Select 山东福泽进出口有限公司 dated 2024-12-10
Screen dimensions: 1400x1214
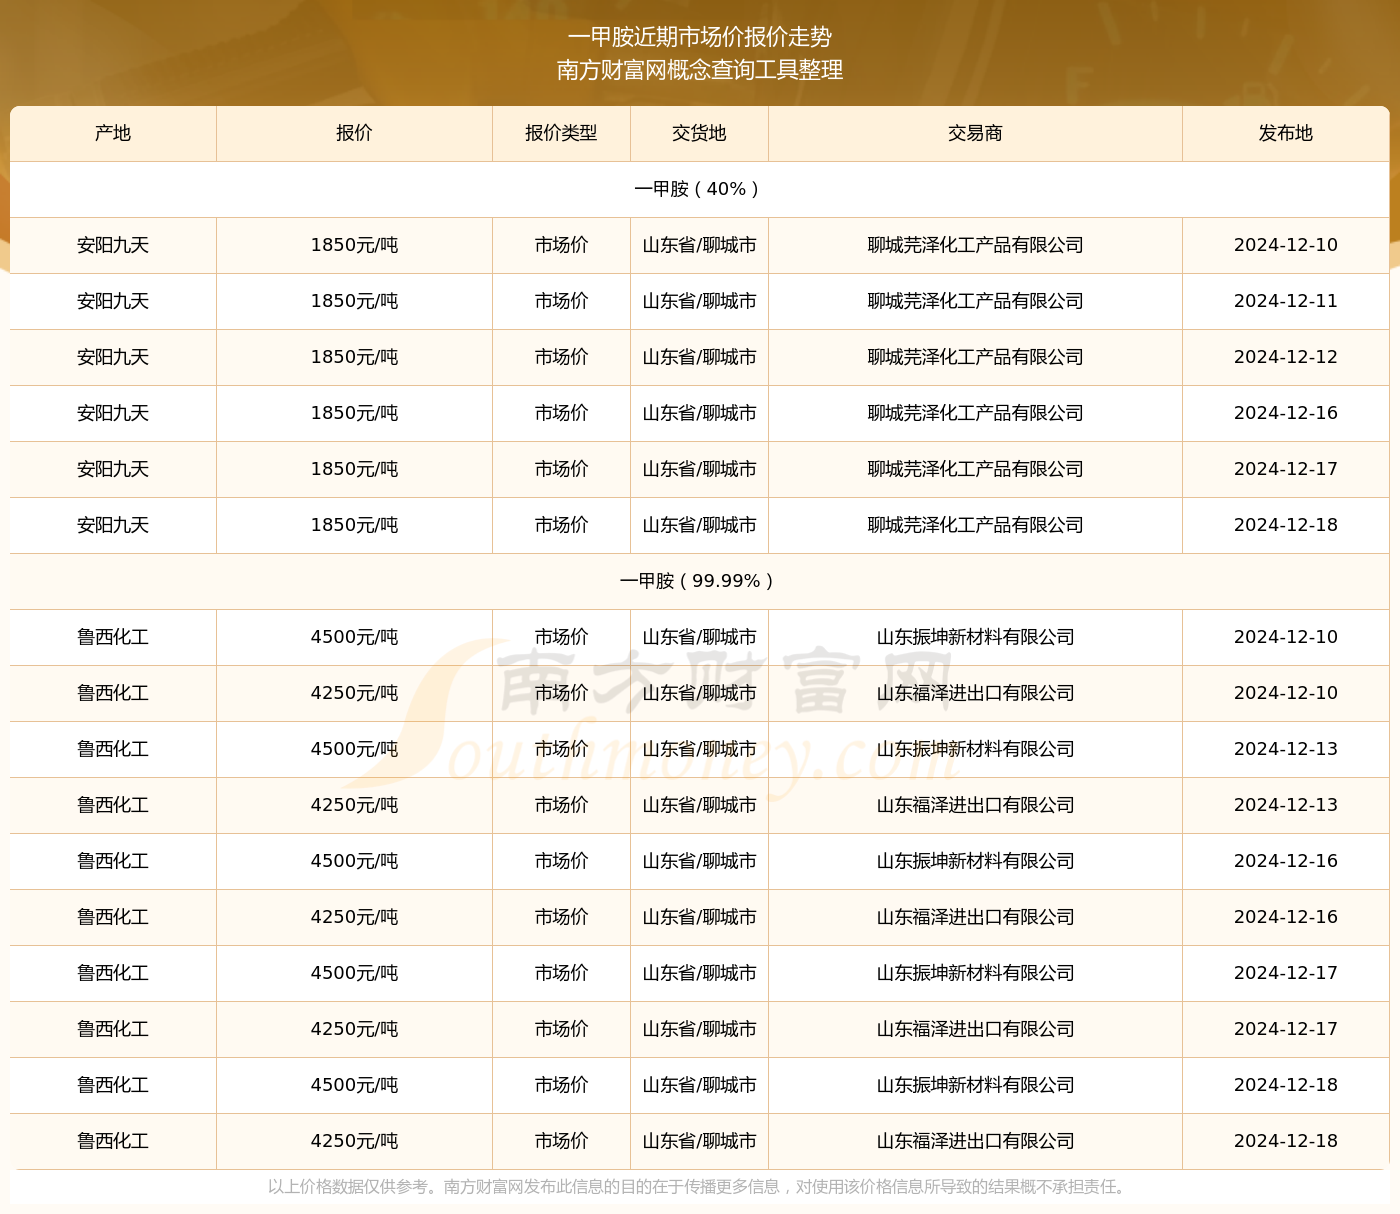point(975,693)
